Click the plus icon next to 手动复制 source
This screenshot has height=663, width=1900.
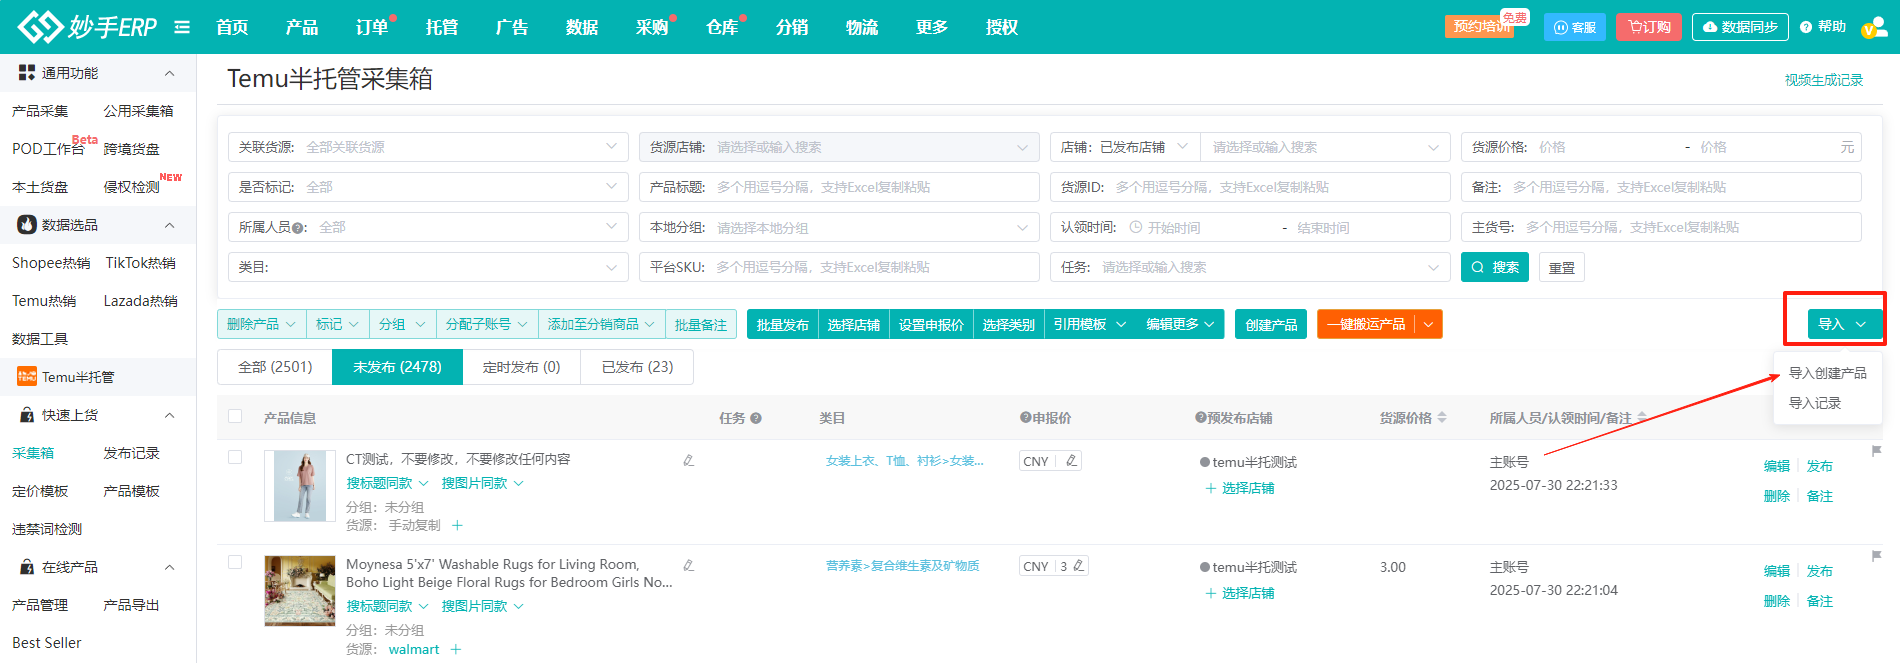tap(457, 525)
